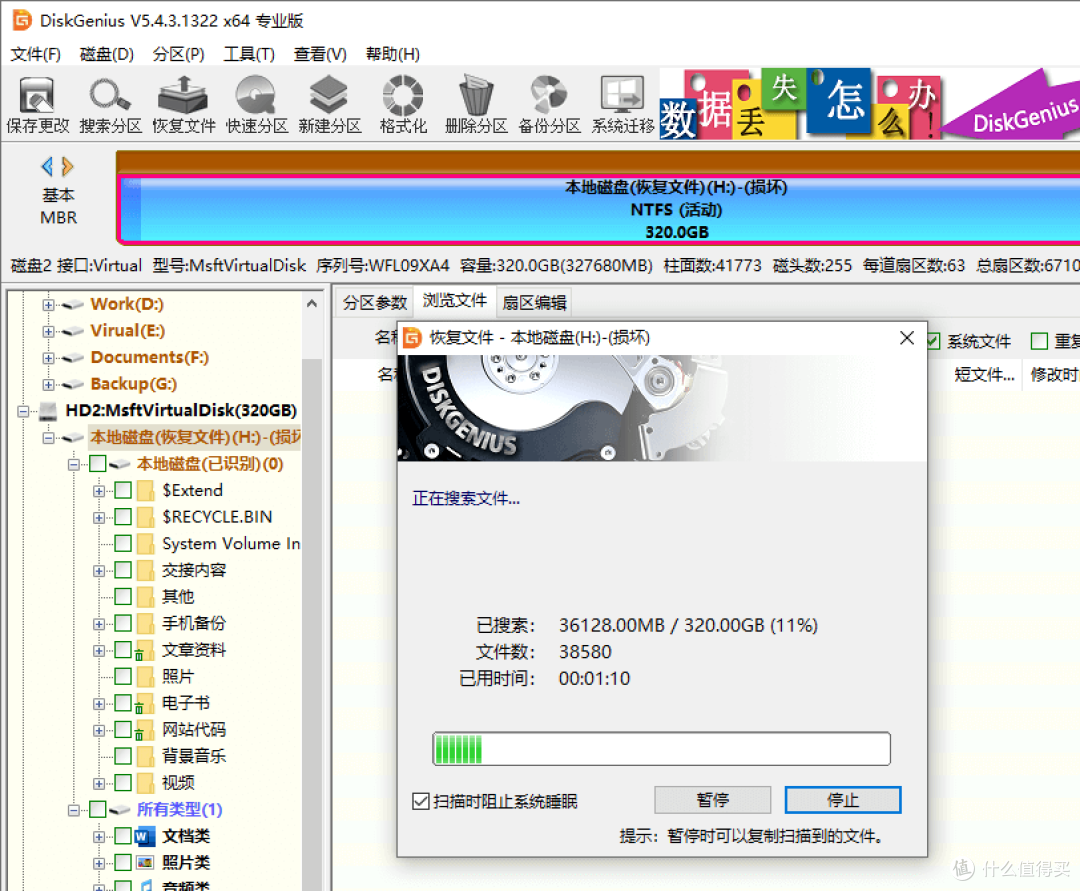Click the 背景音乐 folder icon
This screenshot has height=891, width=1080.
(145, 757)
